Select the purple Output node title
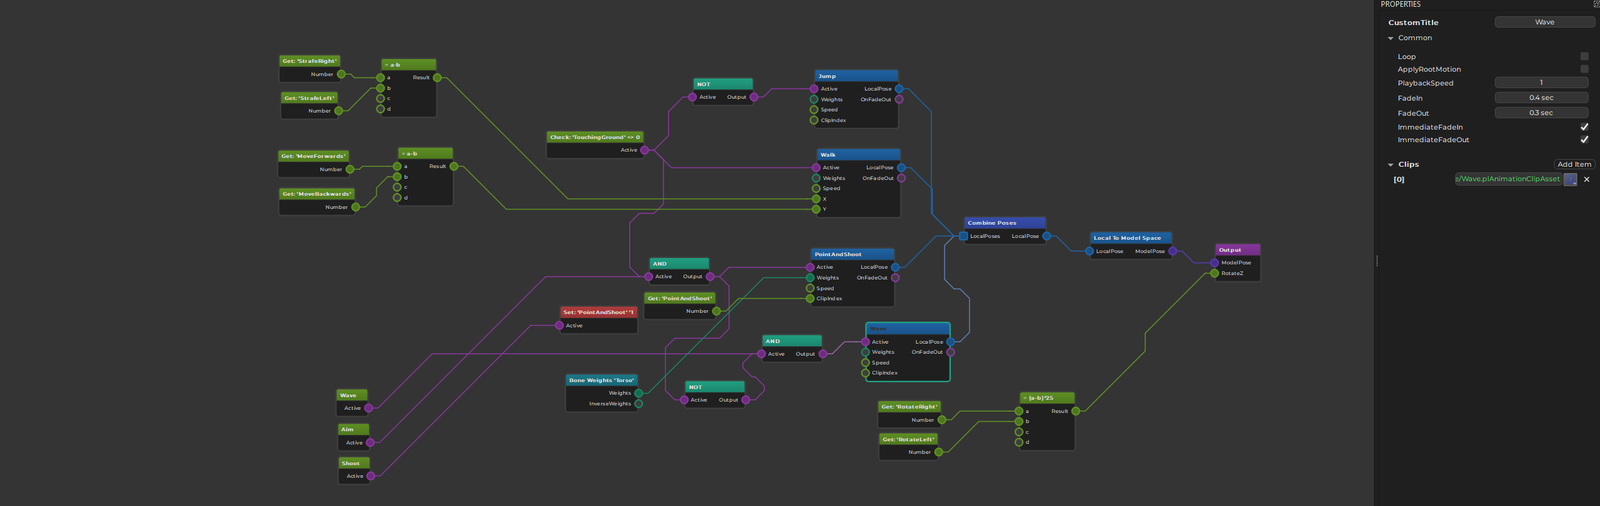Image resolution: width=1600 pixels, height=506 pixels. coord(1237,250)
